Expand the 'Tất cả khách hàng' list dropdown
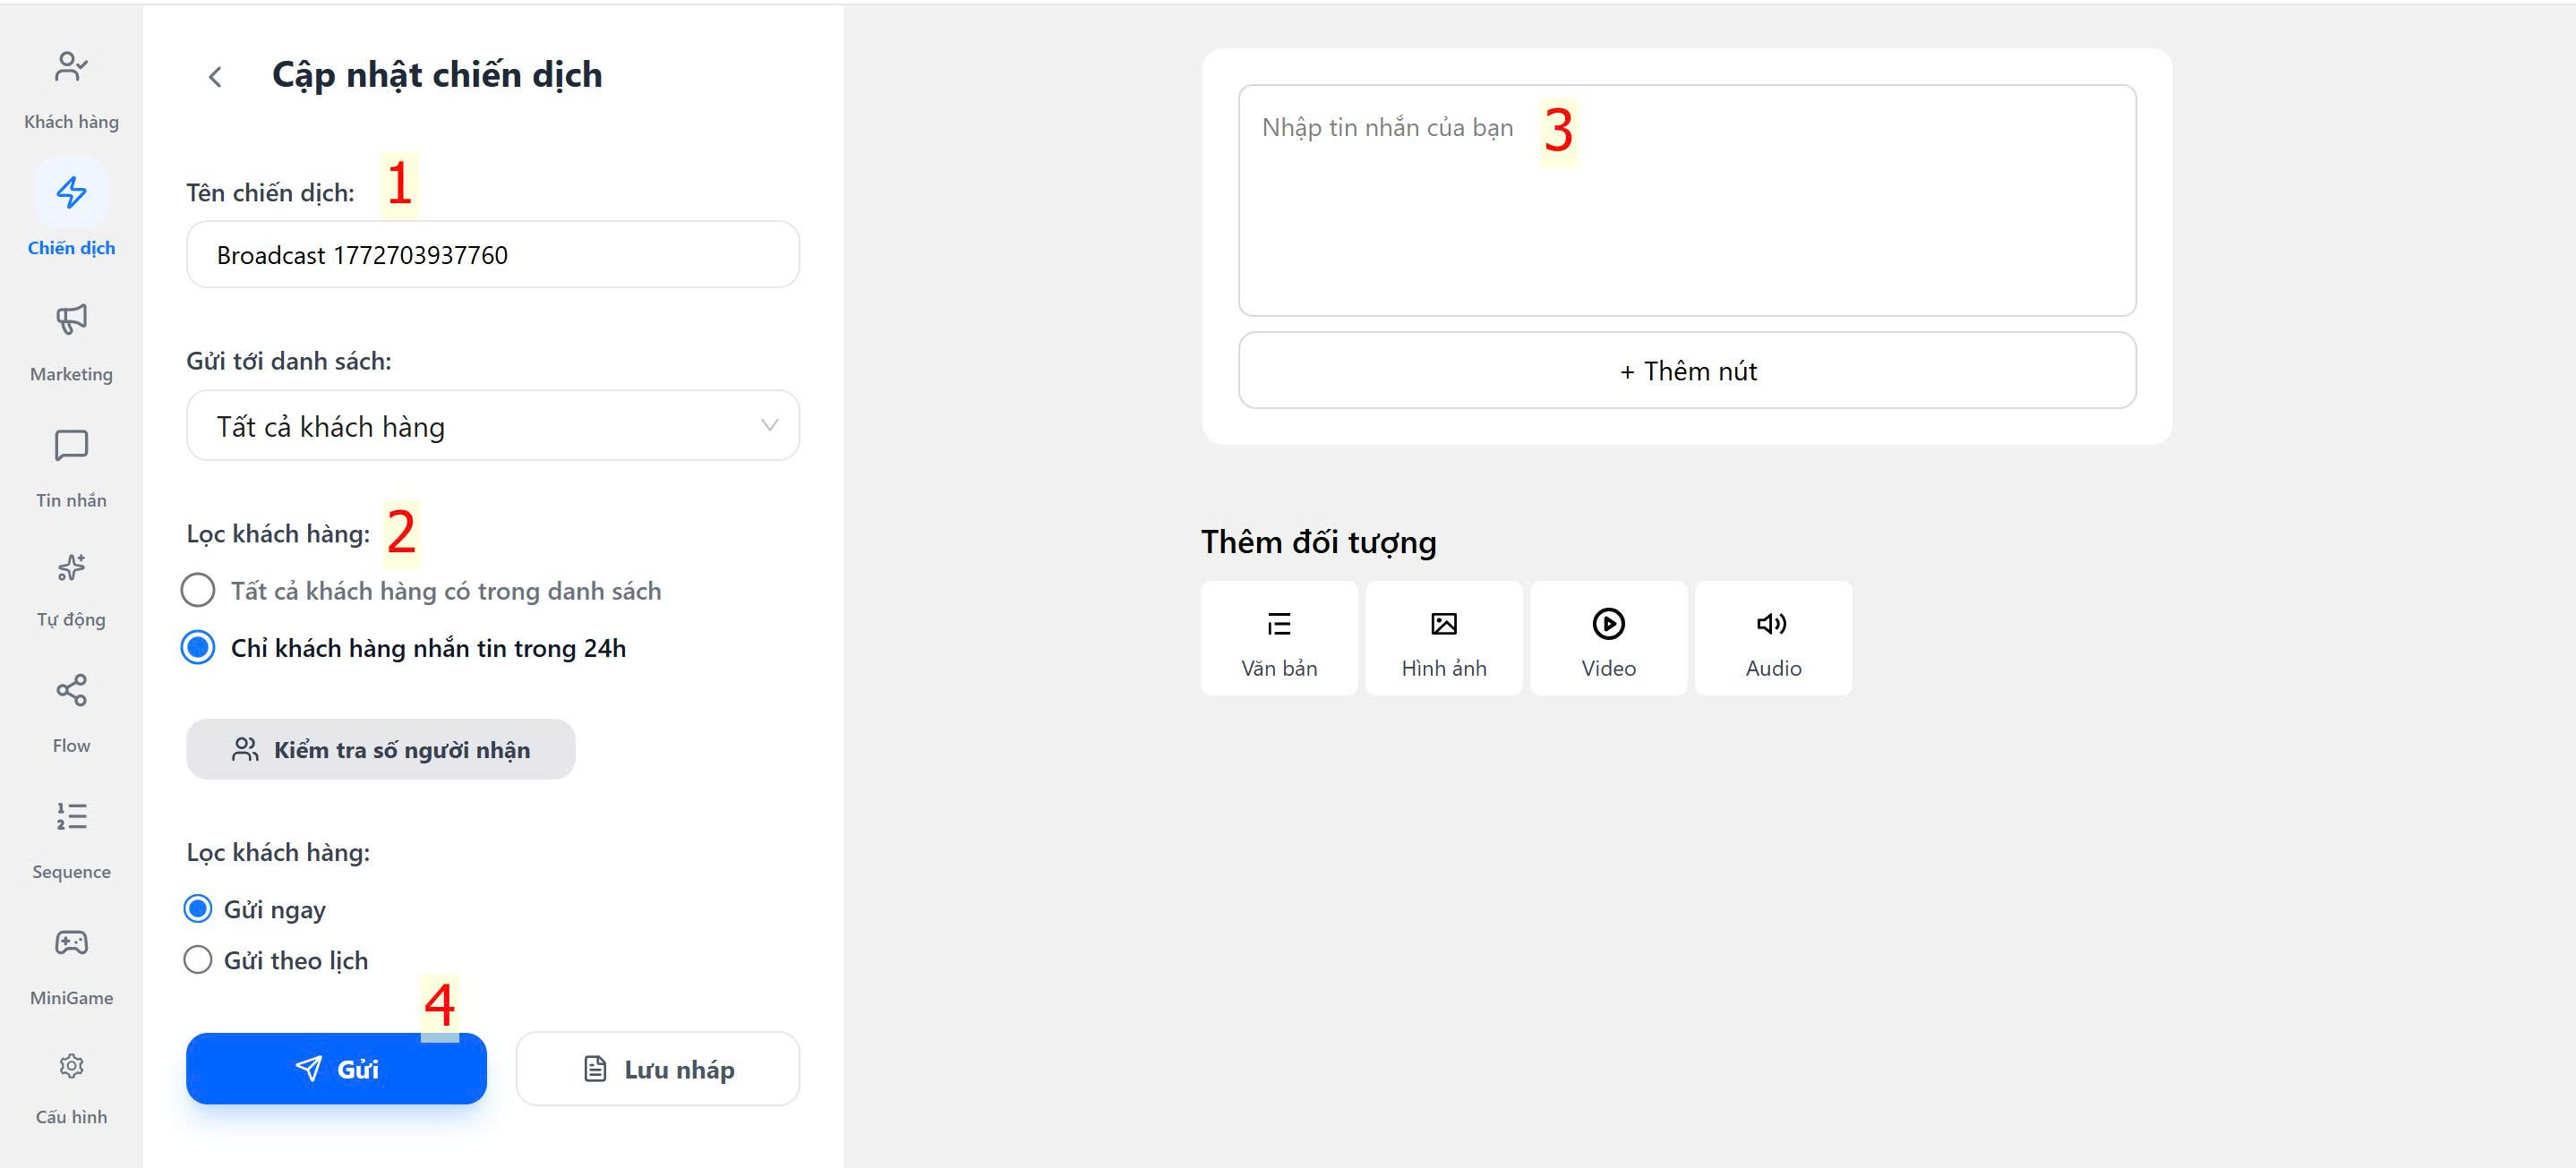 coord(492,426)
